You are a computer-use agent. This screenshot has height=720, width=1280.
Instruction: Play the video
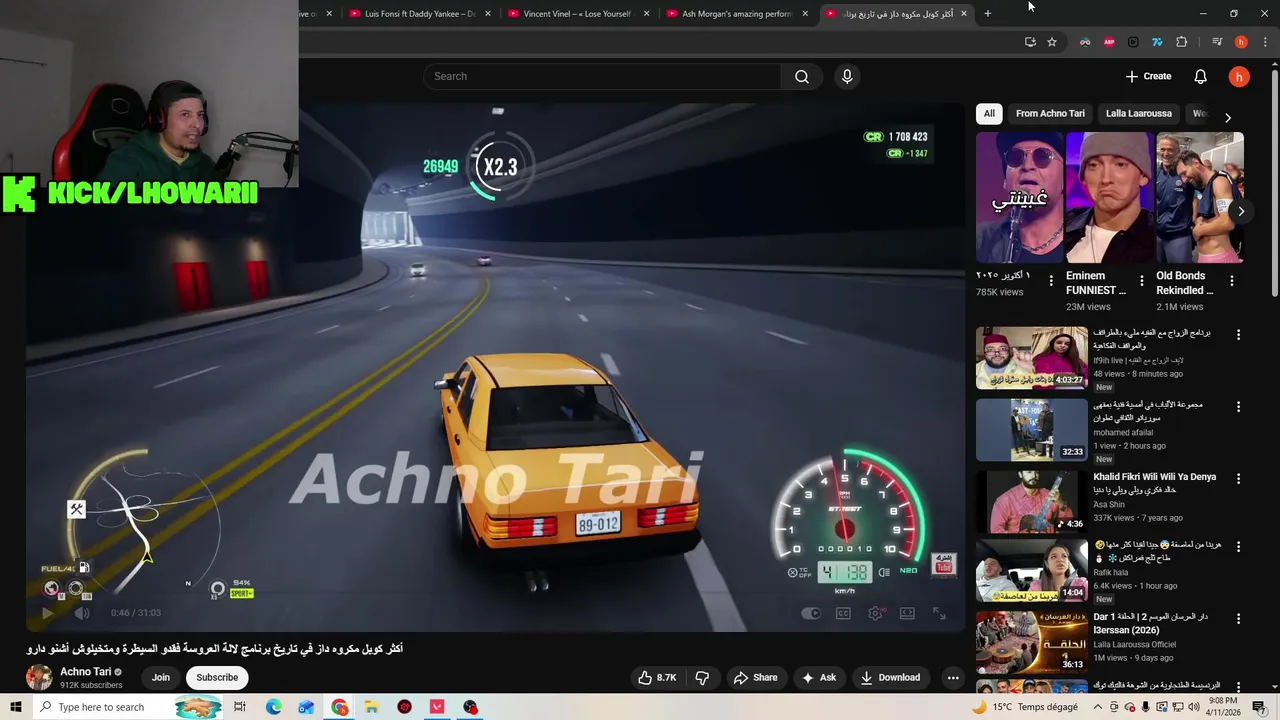pos(46,613)
